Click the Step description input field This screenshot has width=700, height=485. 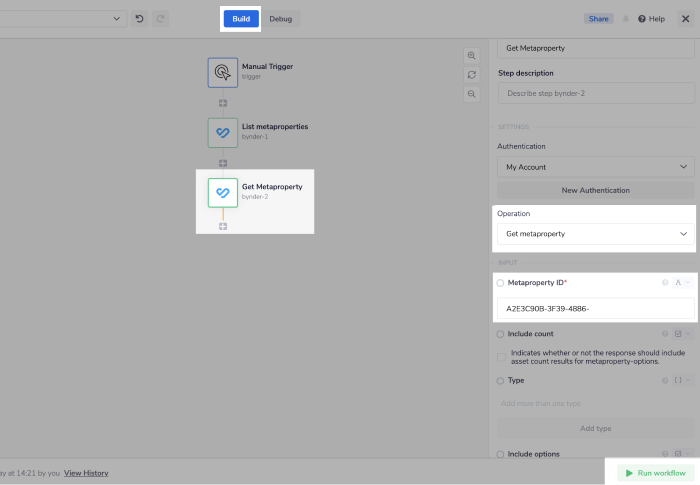click(595, 93)
